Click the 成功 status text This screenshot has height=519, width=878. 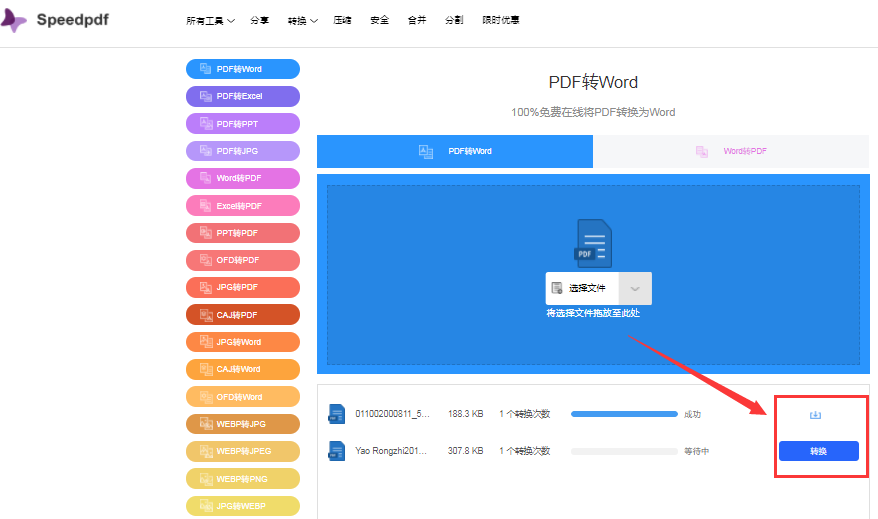pyautogui.click(x=693, y=414)
